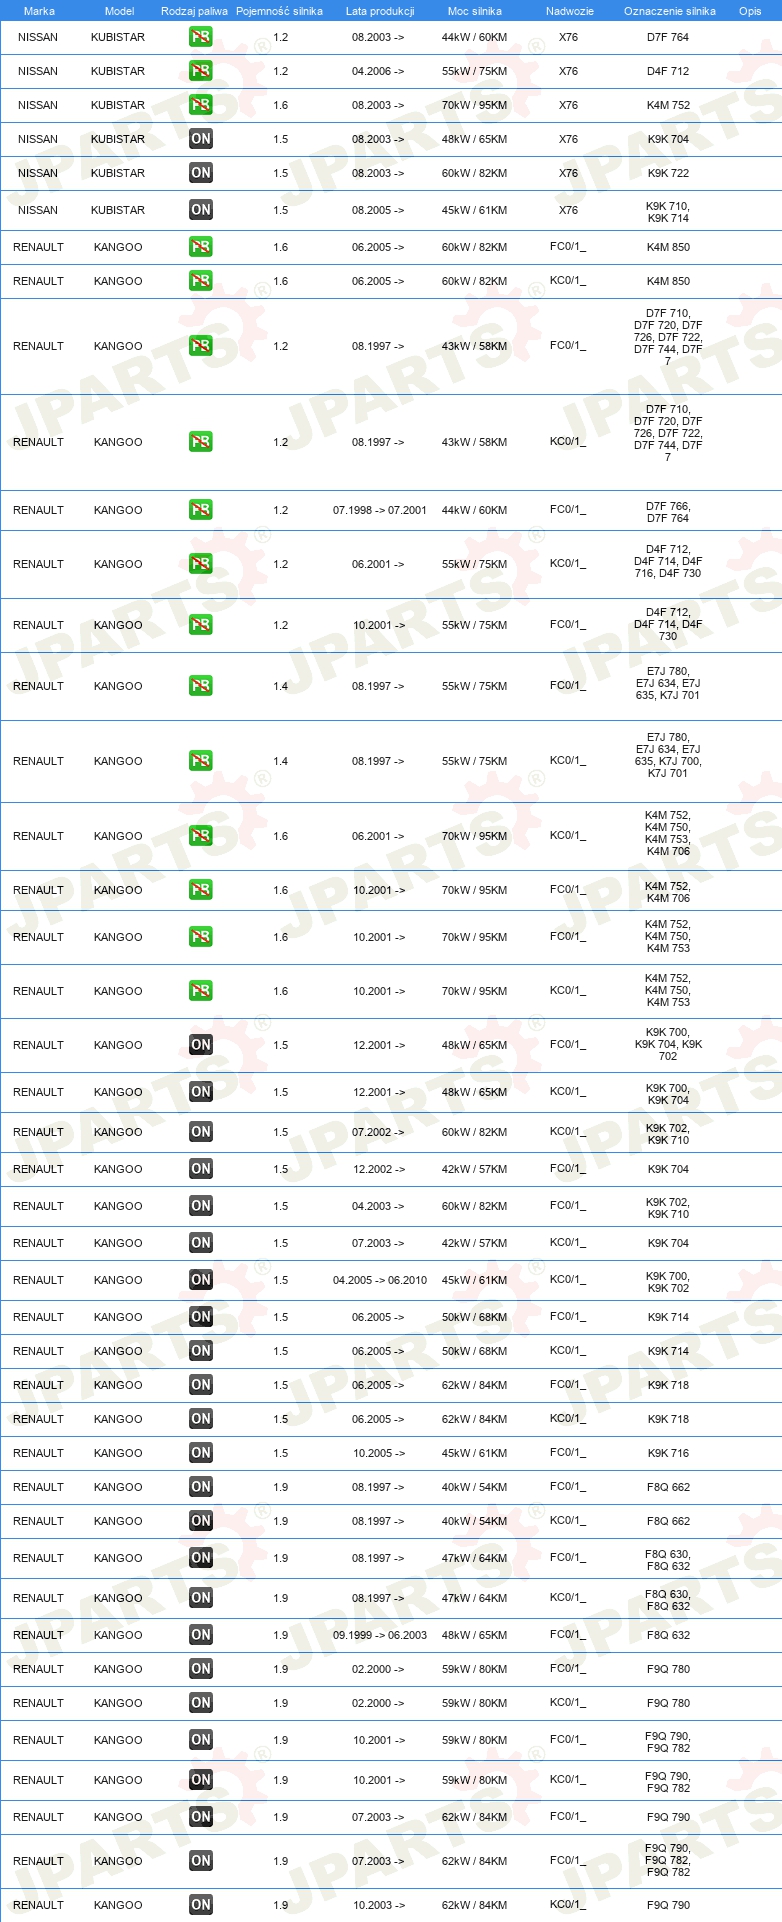Screen dimensions: 782x1922
Task: Click diesel ON icon in Nissan 08.2005 row
Action: 201,210
